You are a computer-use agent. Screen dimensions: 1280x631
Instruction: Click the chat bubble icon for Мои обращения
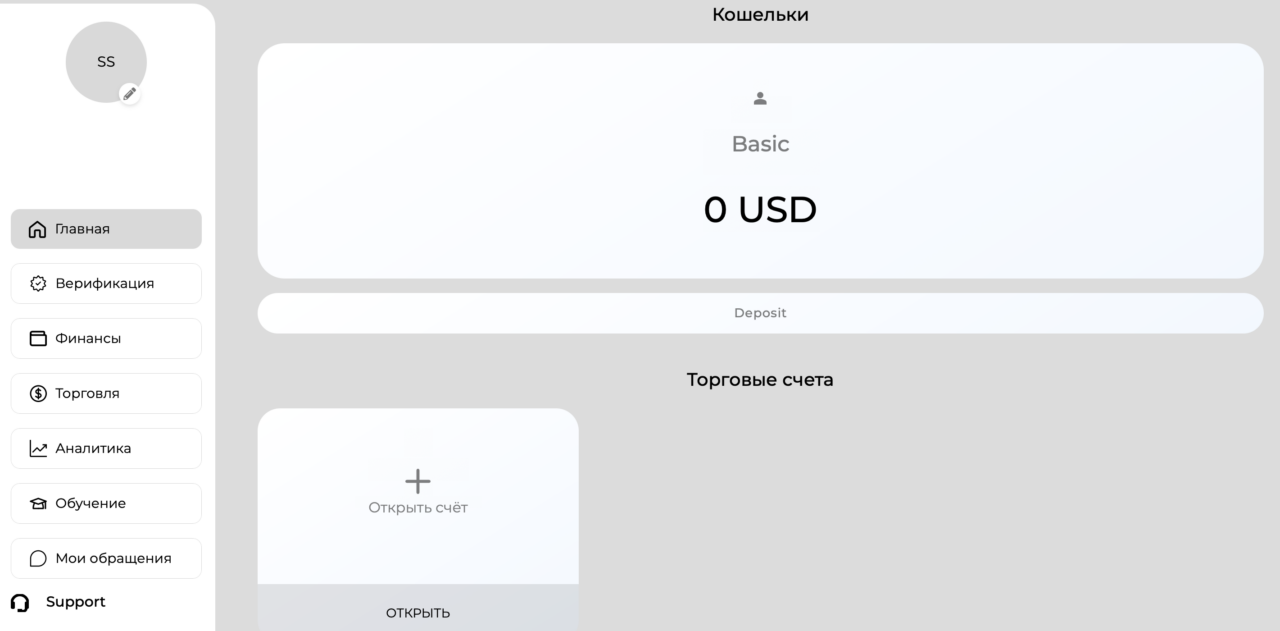[38, 559]
